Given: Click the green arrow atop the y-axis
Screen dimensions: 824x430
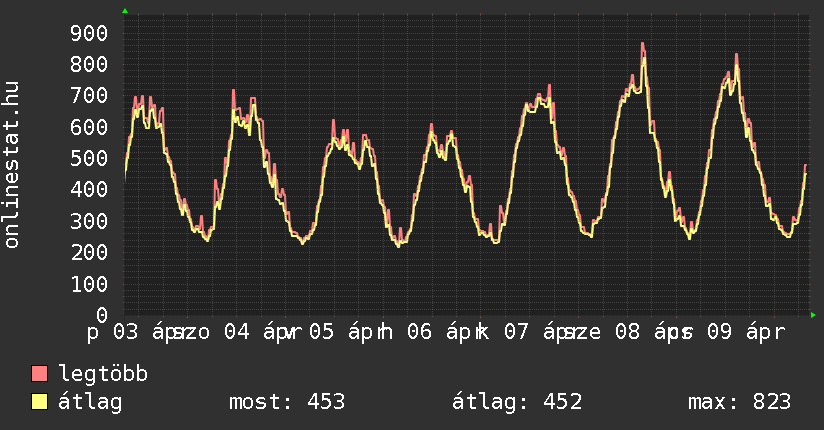Looking at the screenshot, I should [x=125, y=11].
